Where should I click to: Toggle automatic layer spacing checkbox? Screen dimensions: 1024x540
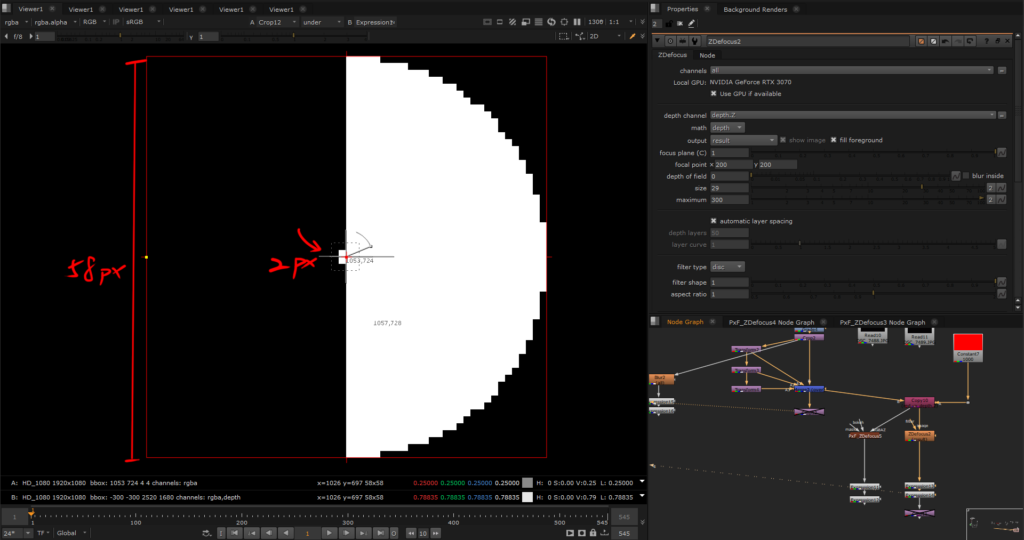coord(713,221)
